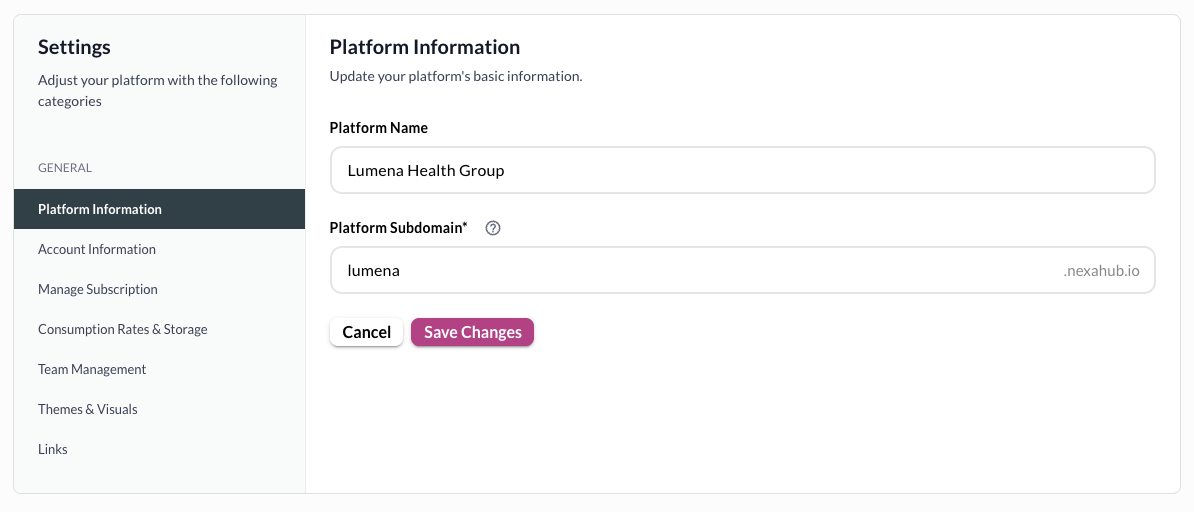Open the Account Information settings
The width and height of the screenshot is (1194, 512).
coord(97,249)
